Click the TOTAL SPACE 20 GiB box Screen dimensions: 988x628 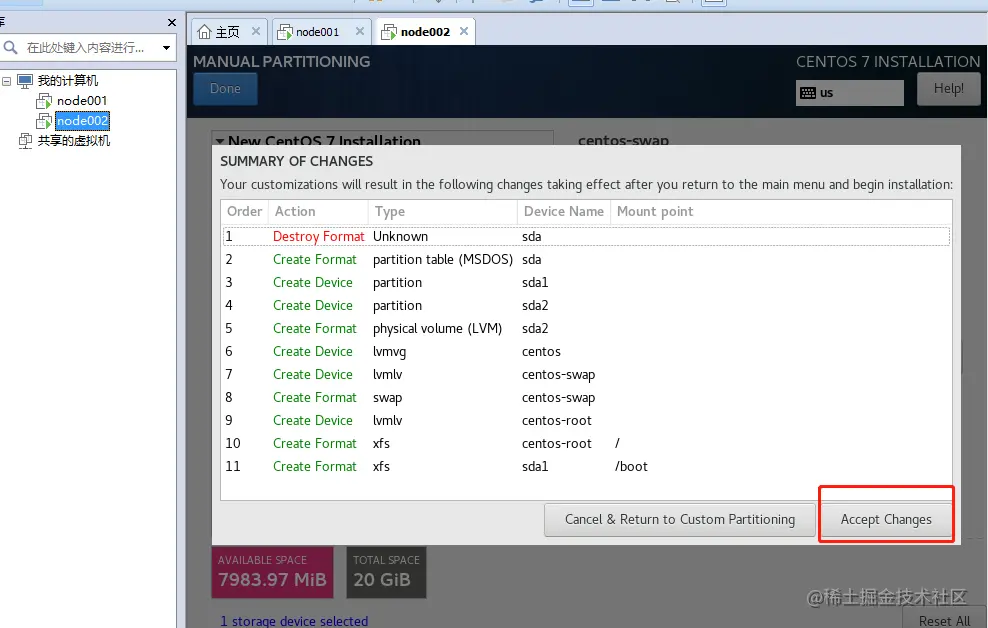[x=386, y=572]
